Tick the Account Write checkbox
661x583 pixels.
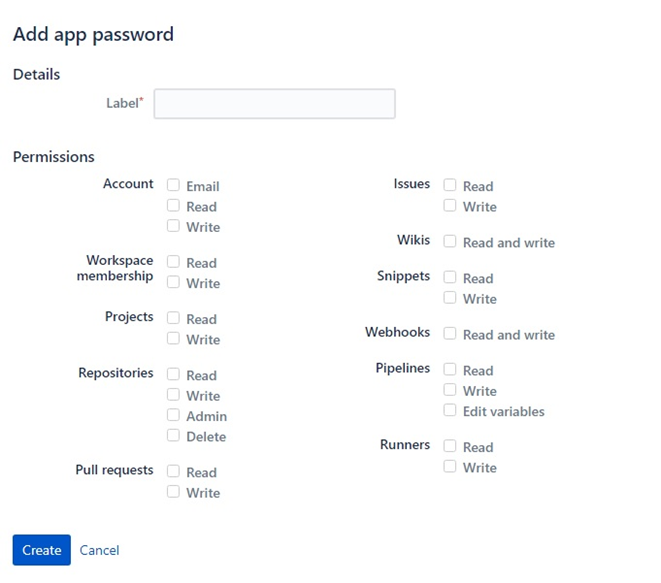tap(174, 226)
